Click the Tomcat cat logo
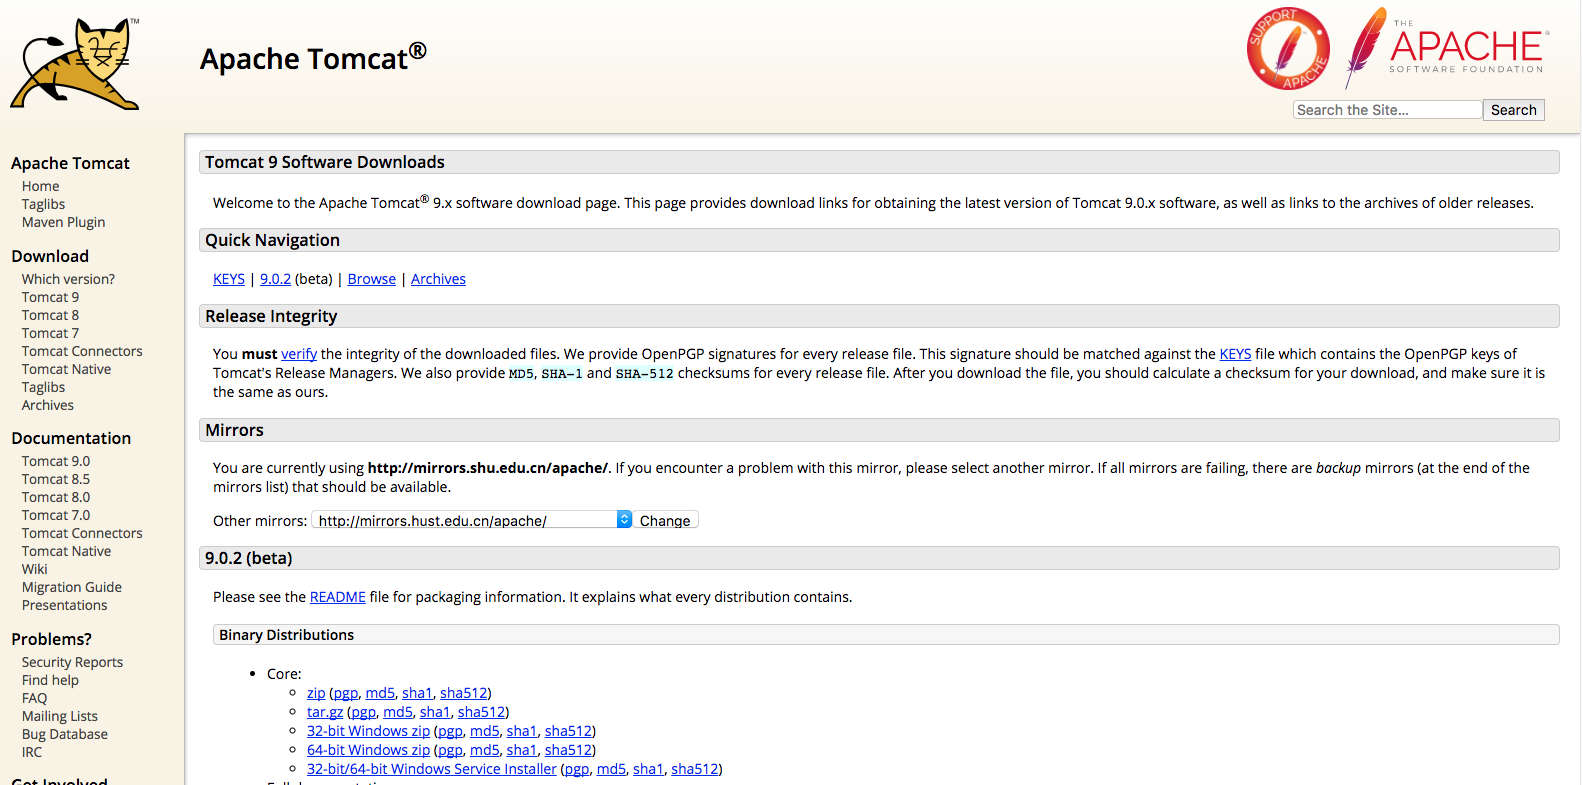1582x785 pixels. coord(75,64)
